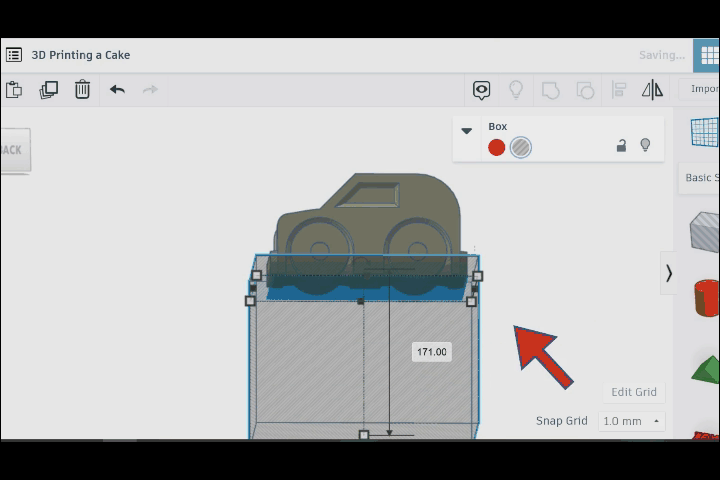Click the workplane grid icon
Image resolution: width=720 pixels, height=480 pixels.
pos(705,132)
